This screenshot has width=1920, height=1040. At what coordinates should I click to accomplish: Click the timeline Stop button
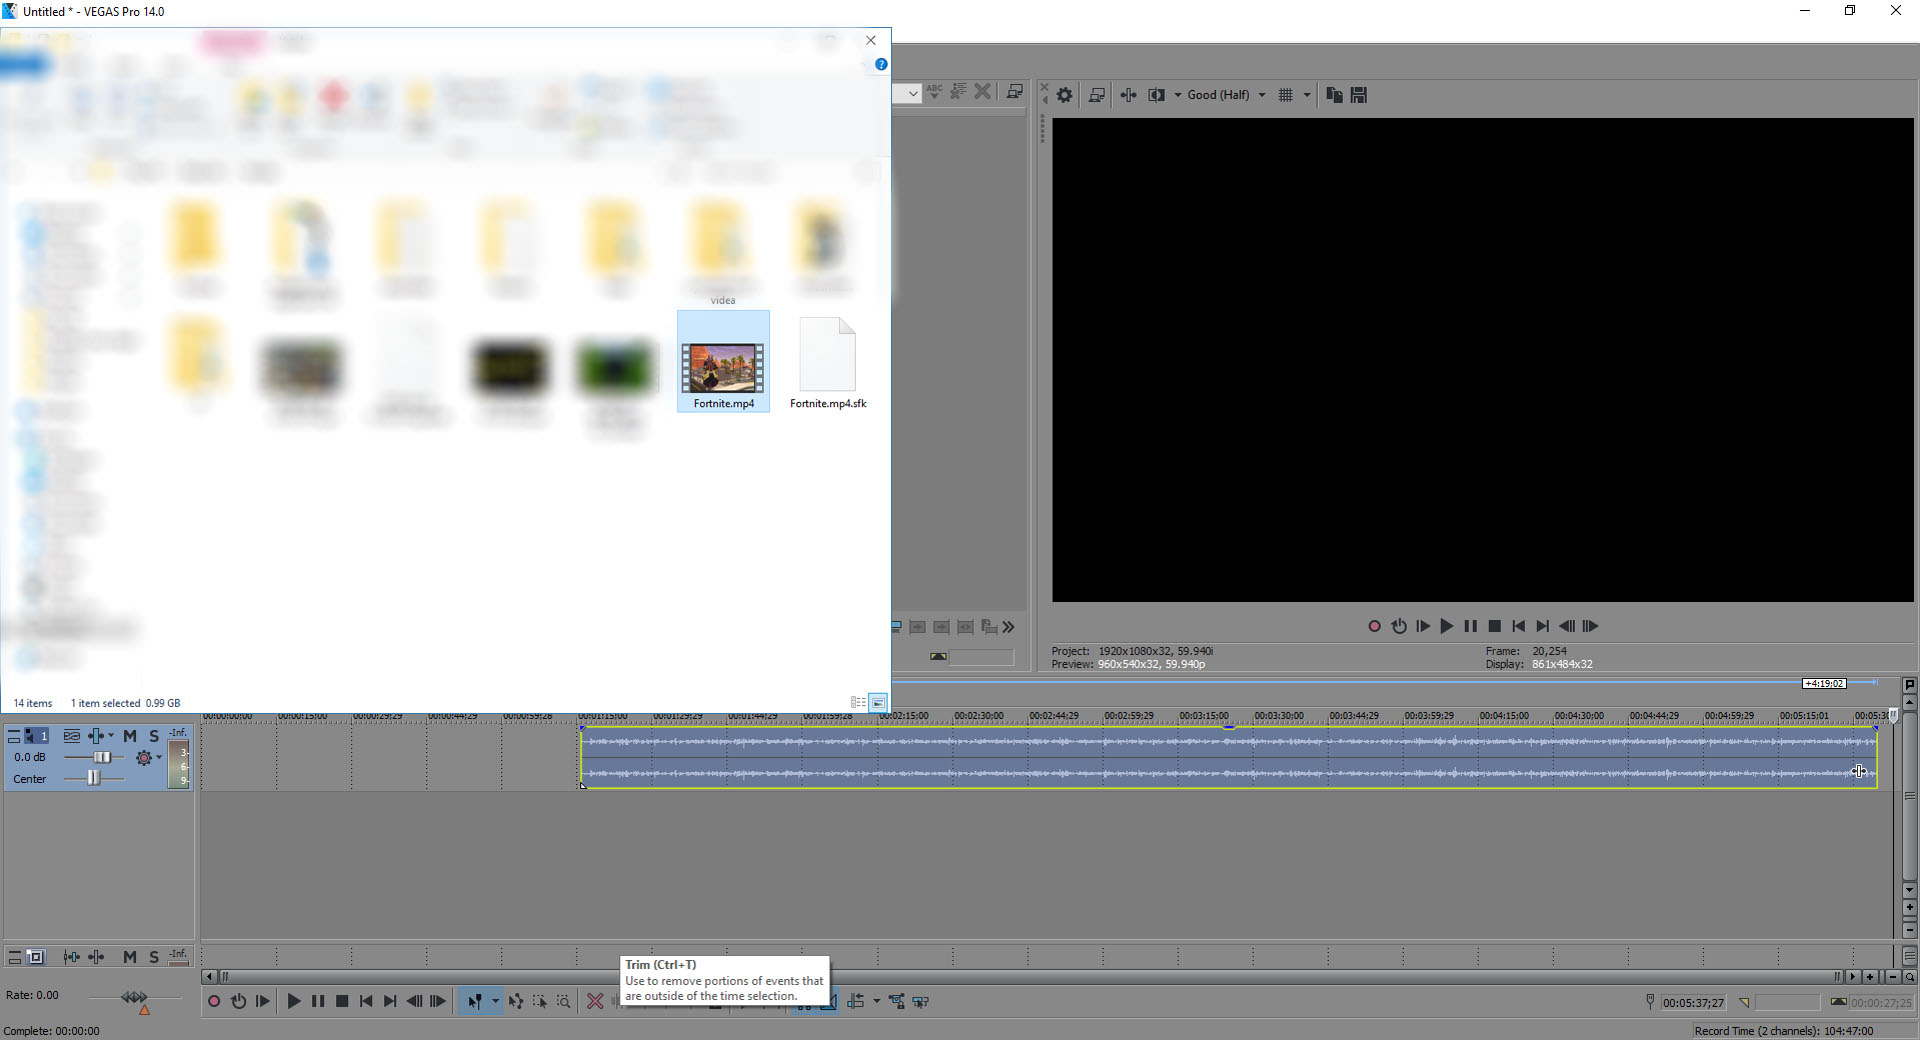click(x=342, y=1001)
